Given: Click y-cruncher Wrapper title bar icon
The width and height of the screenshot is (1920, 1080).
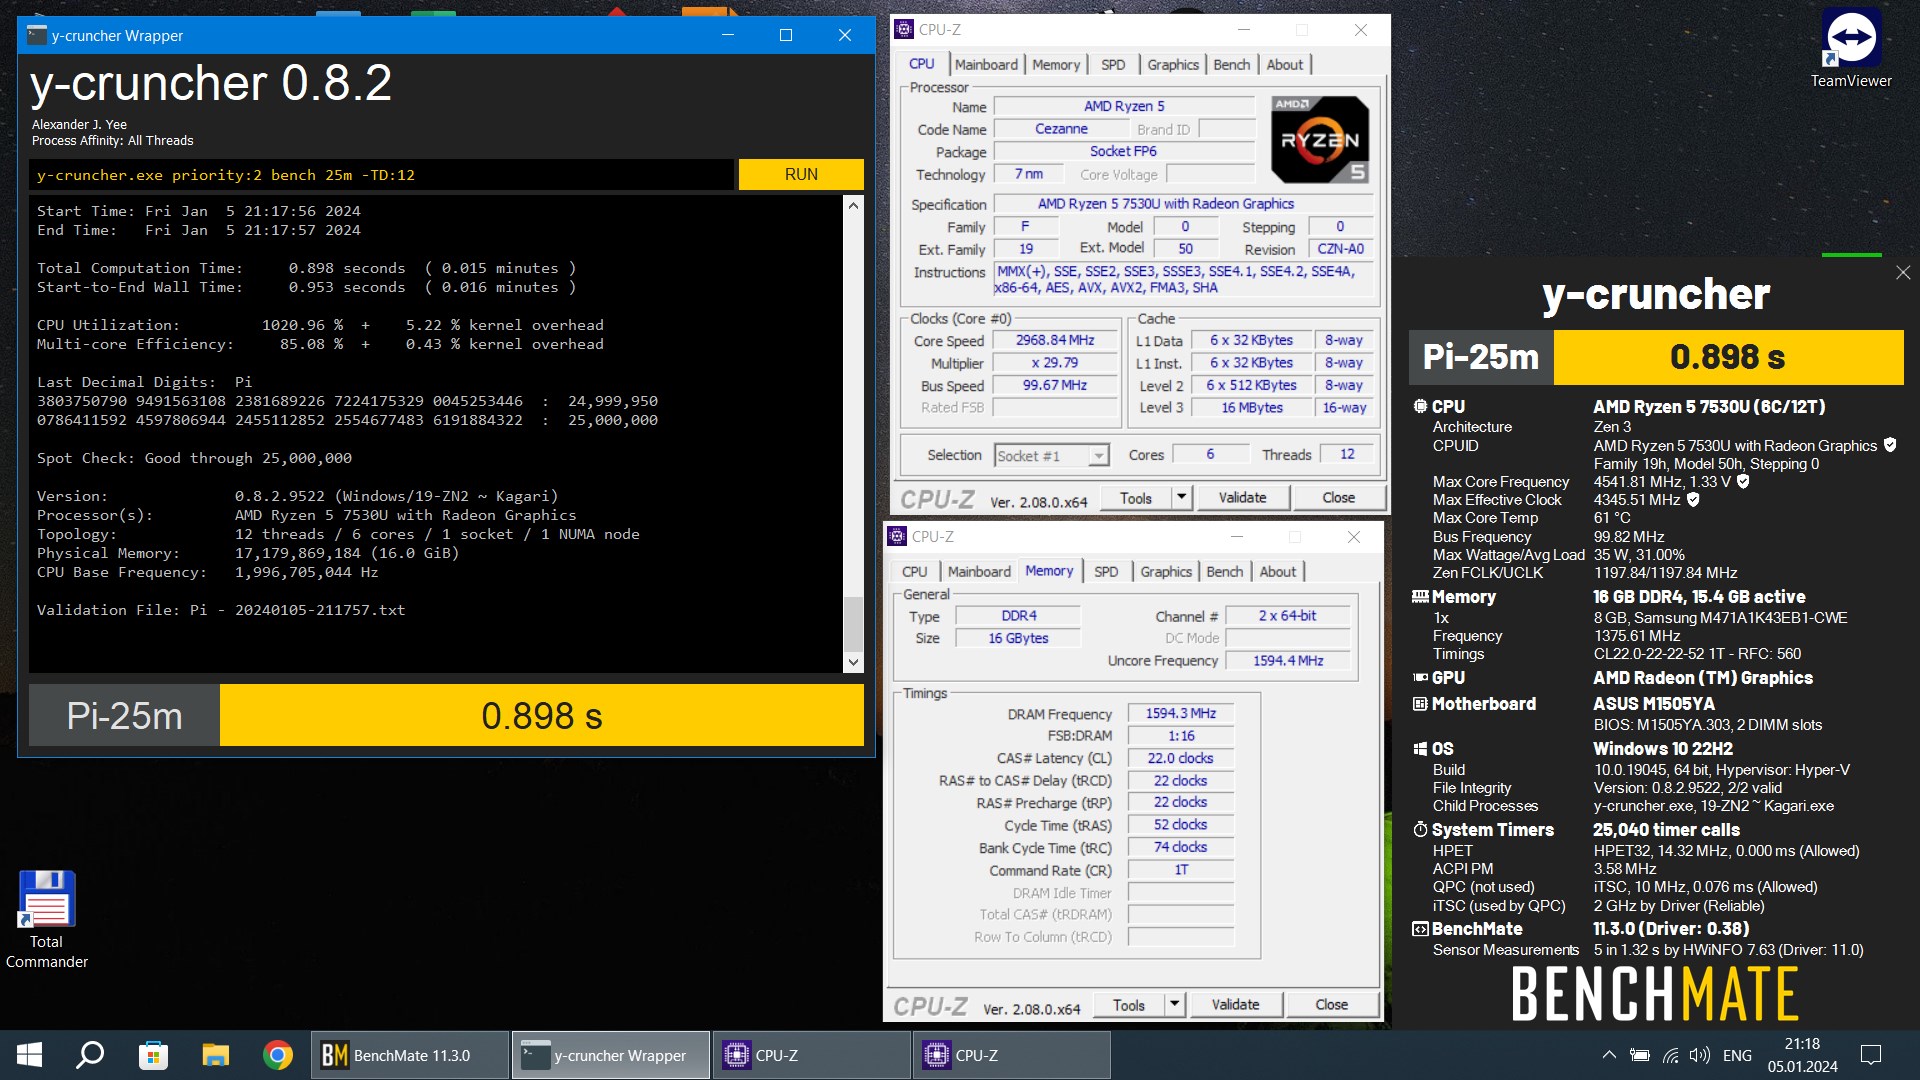Looking at the screenshot, I should [37, 35].
